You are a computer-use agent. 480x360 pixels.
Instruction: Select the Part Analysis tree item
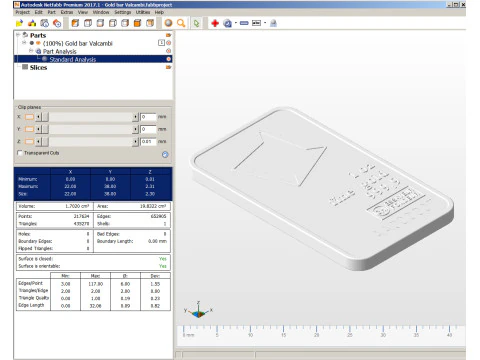pyautogui.click(x=60, y=51)
